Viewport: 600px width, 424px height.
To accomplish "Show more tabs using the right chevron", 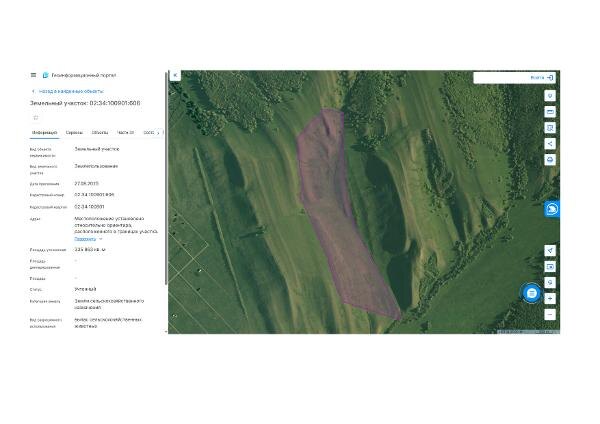I will point(158,133).
